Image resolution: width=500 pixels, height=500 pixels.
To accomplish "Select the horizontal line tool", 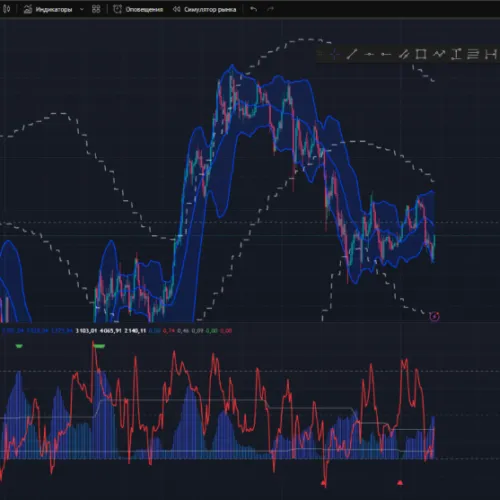I will pyautogui.click(x=369, y=54).
